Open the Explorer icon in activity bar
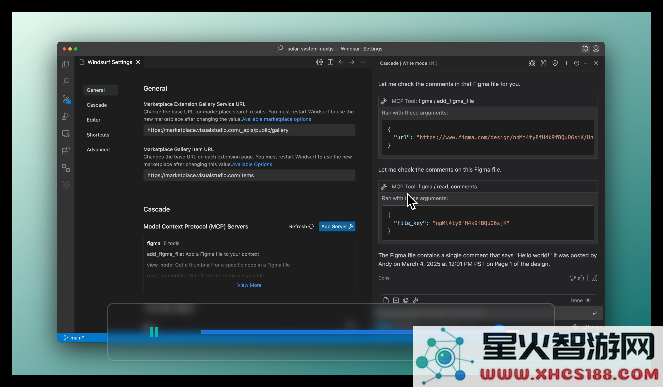Viewport: 663px width, 387px height. [66, 64]
